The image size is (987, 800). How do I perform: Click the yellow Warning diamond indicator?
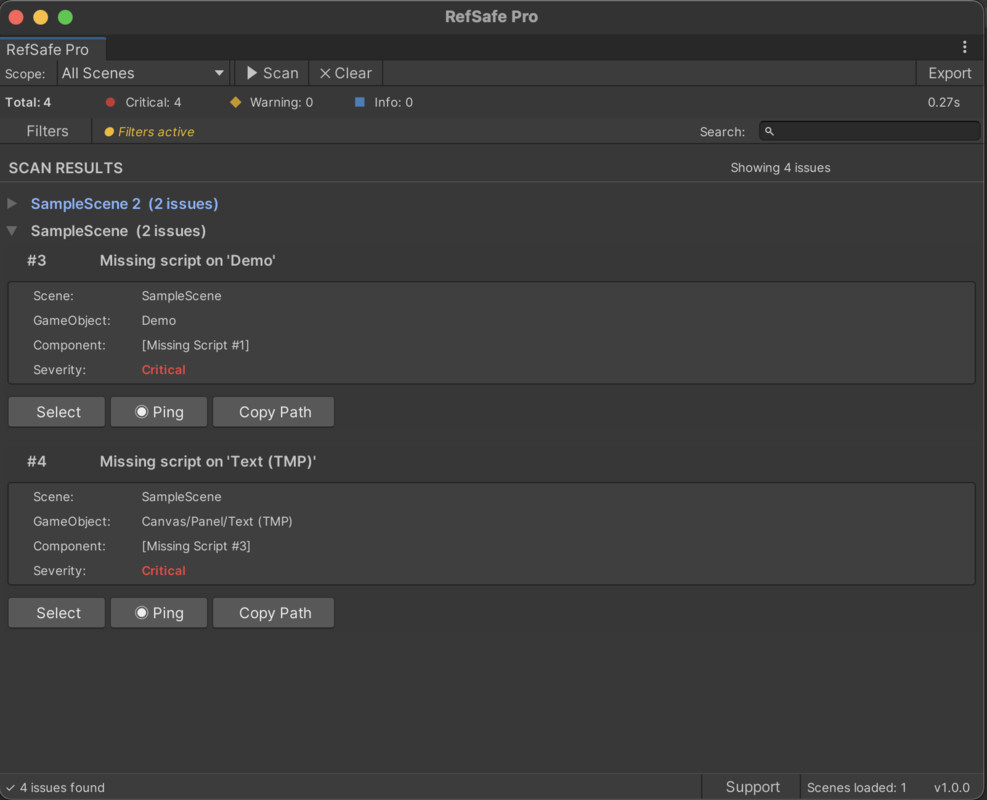pyautogui.click(x=235, y=102)
